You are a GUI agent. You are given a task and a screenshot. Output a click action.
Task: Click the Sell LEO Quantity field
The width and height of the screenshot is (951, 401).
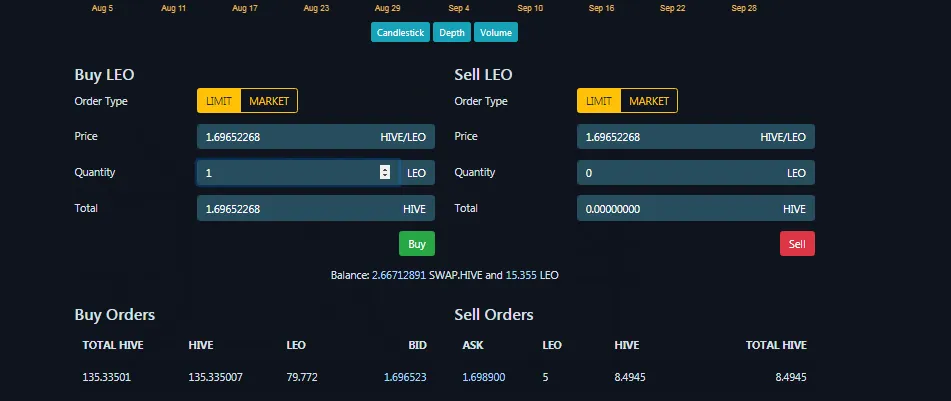click(x=696, y=173)
